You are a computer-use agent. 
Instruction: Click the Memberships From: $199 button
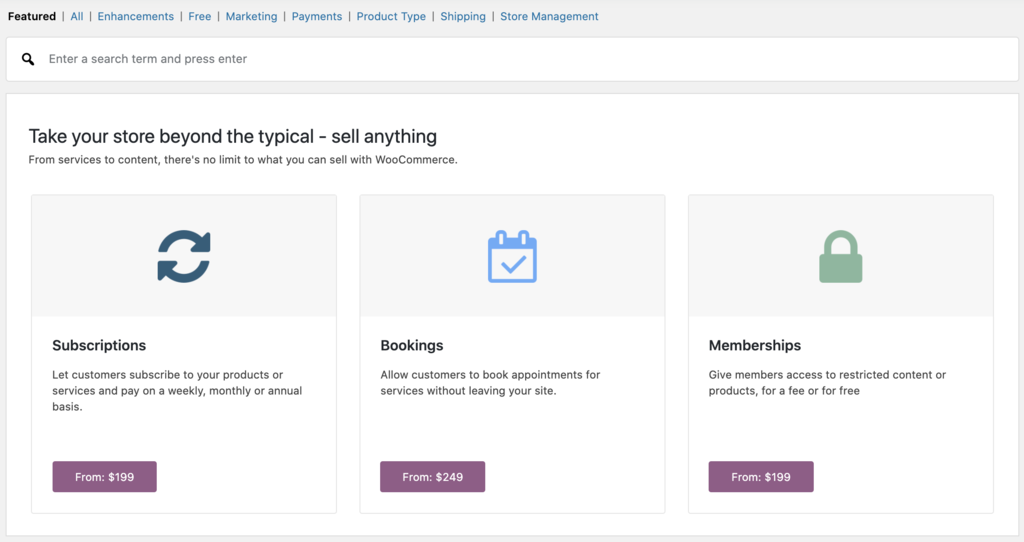761,477
